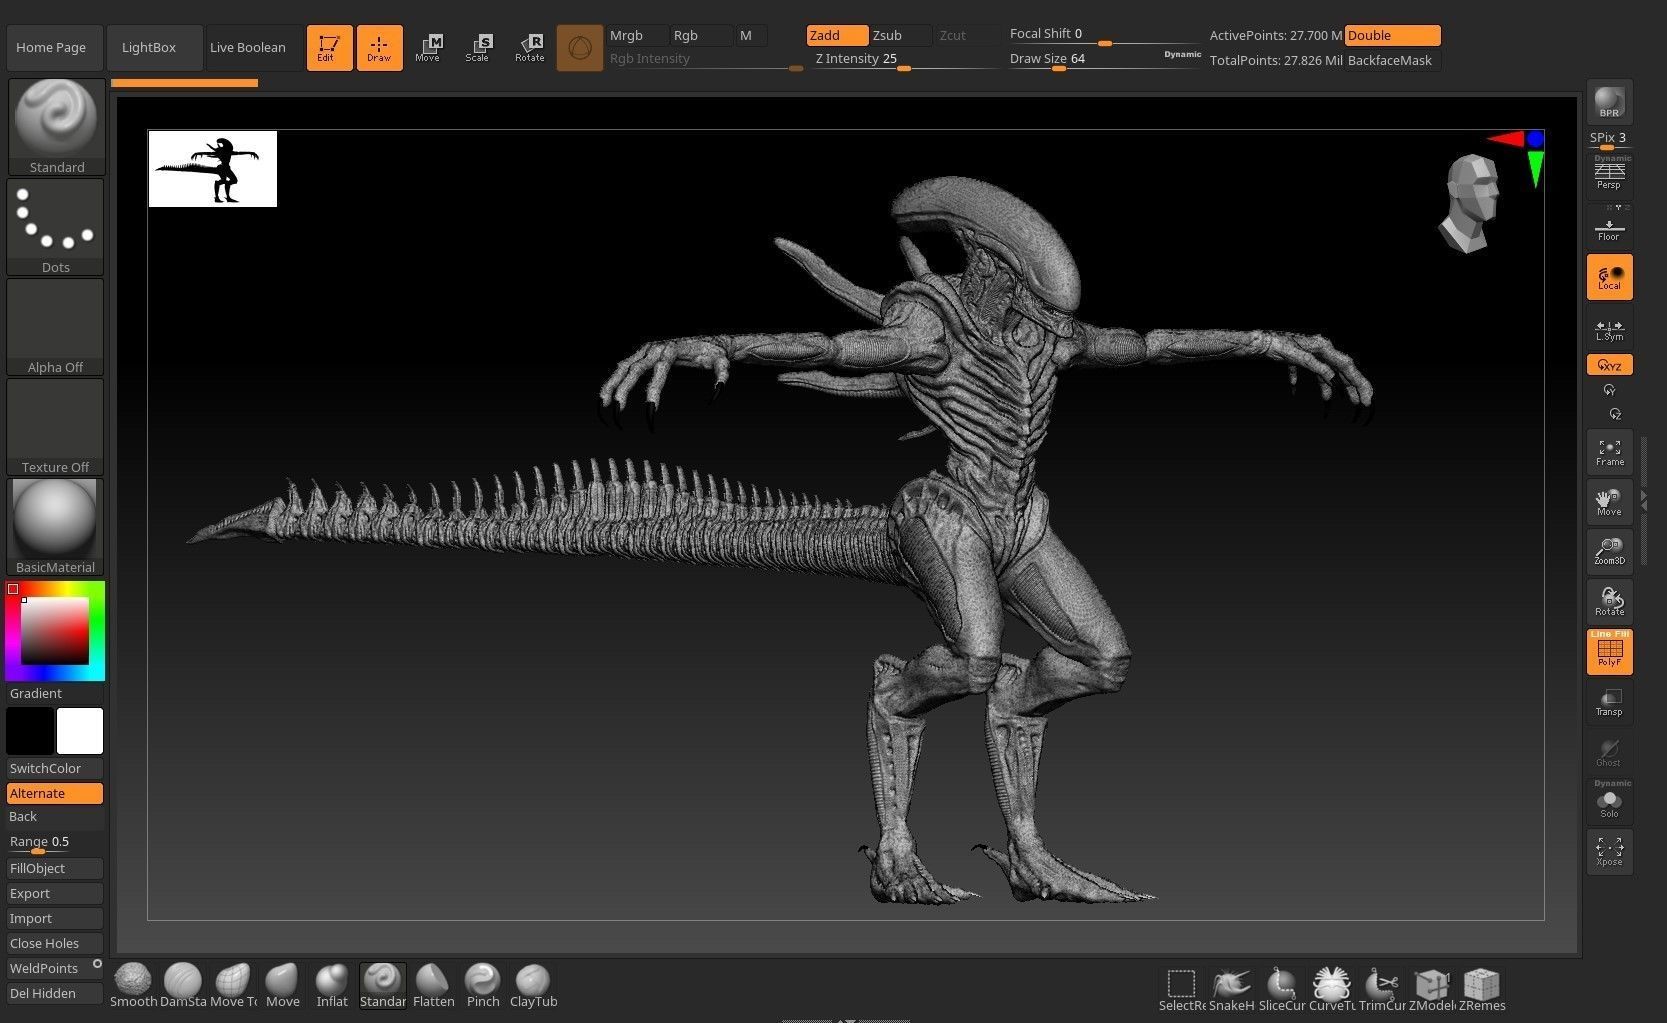Viewport: 1667px width, 1023px height.
Task: Select the DamStandard brush
Action: pos(183,986)
